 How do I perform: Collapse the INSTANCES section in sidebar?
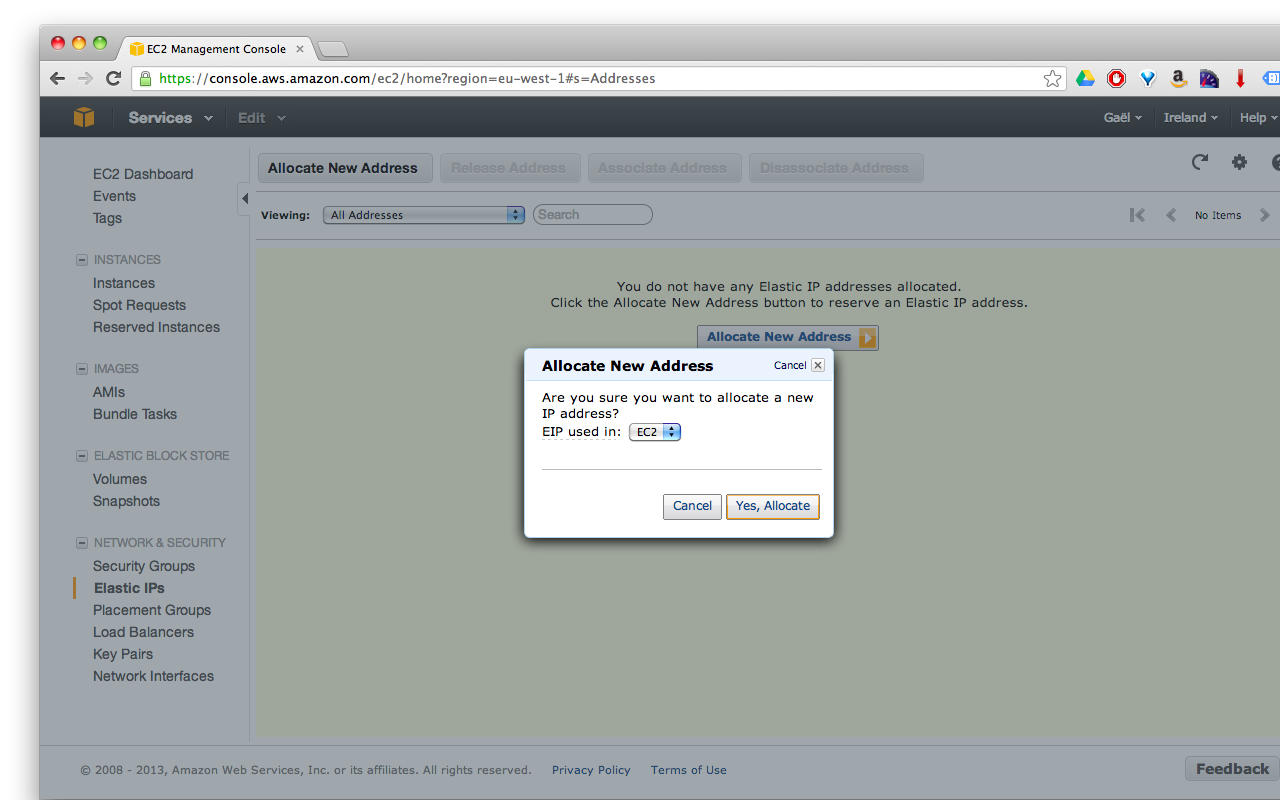pyautogui.click(x=81, y=259)
